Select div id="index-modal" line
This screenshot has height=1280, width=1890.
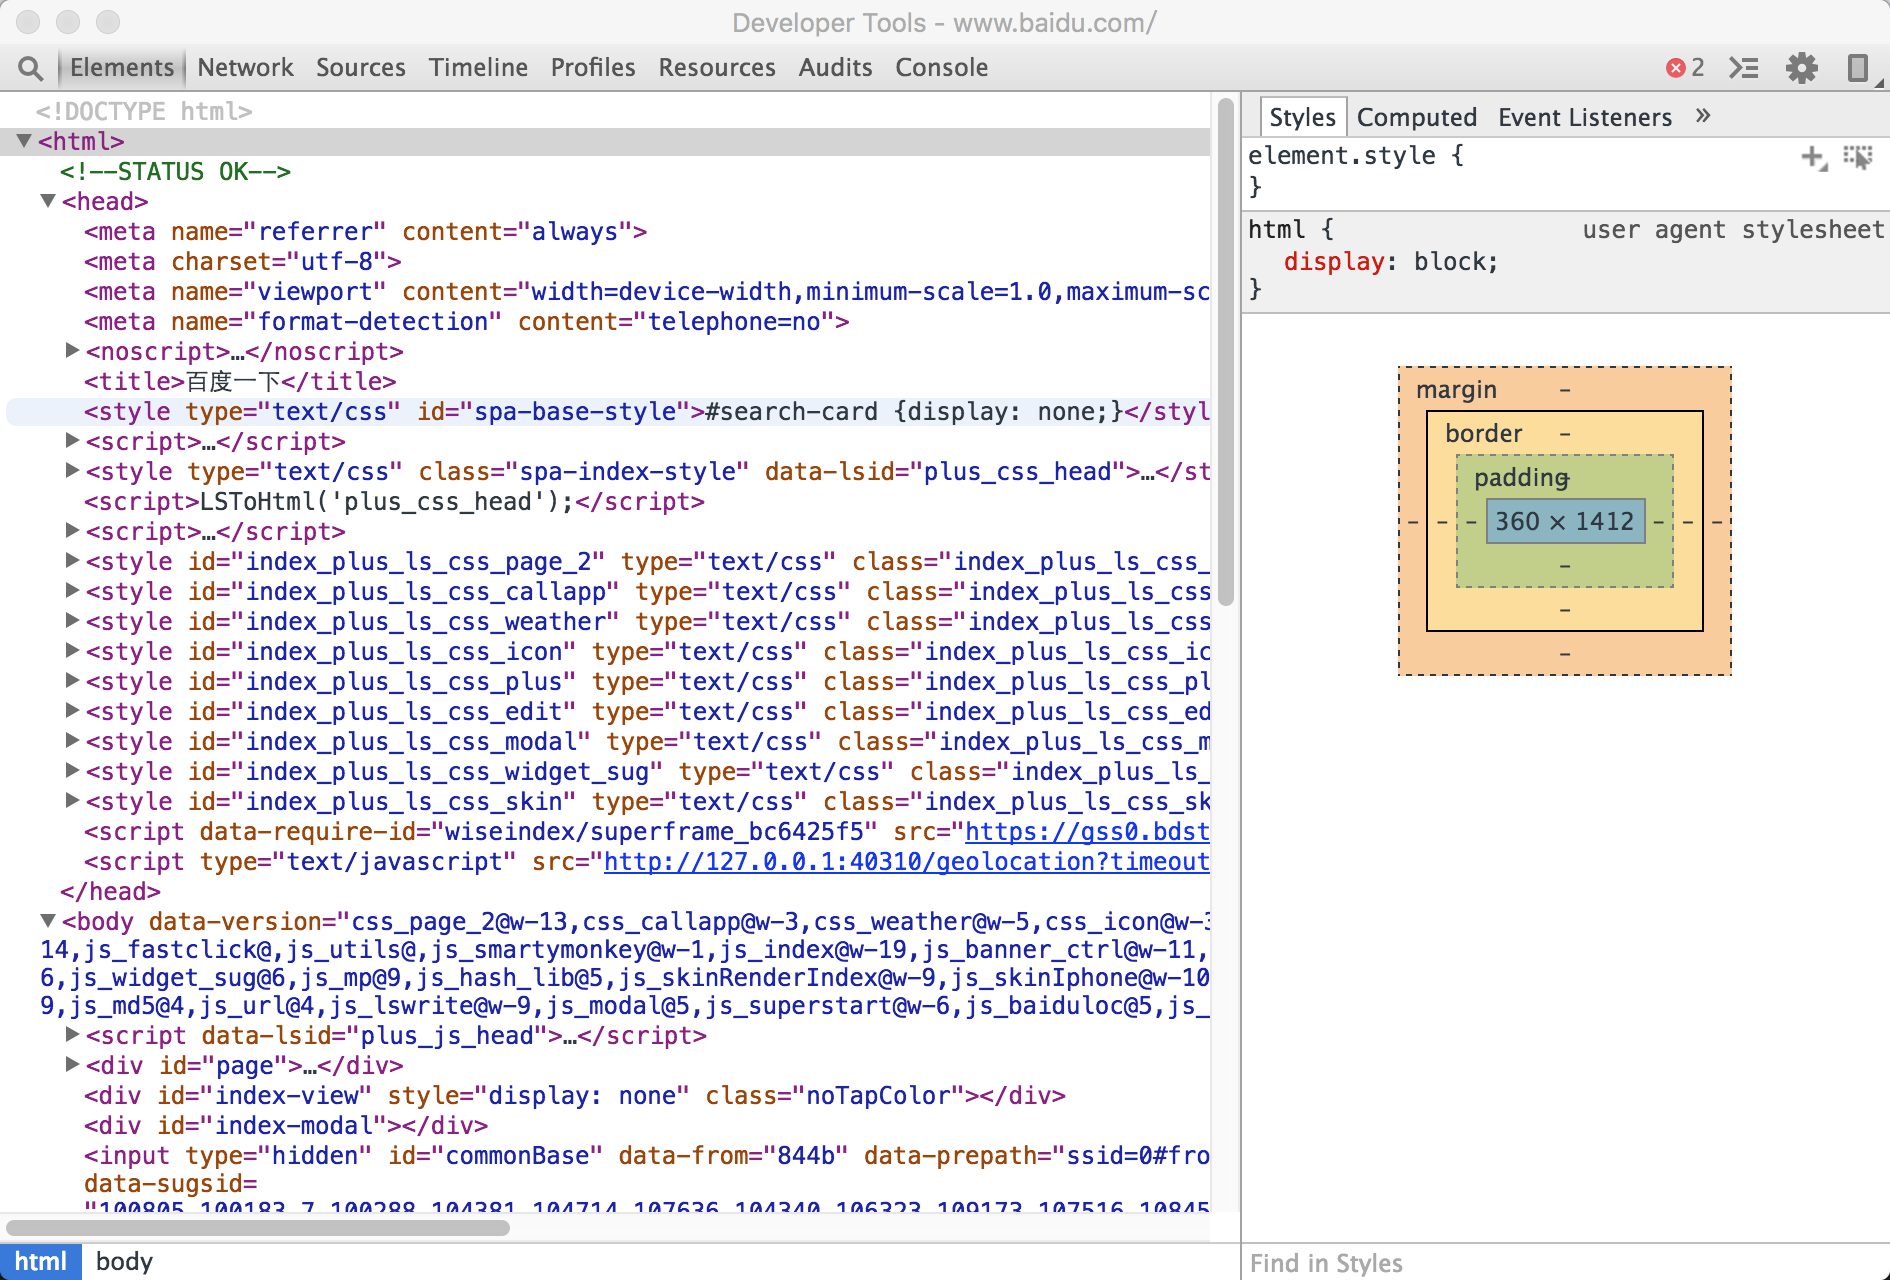point(286,1125)
